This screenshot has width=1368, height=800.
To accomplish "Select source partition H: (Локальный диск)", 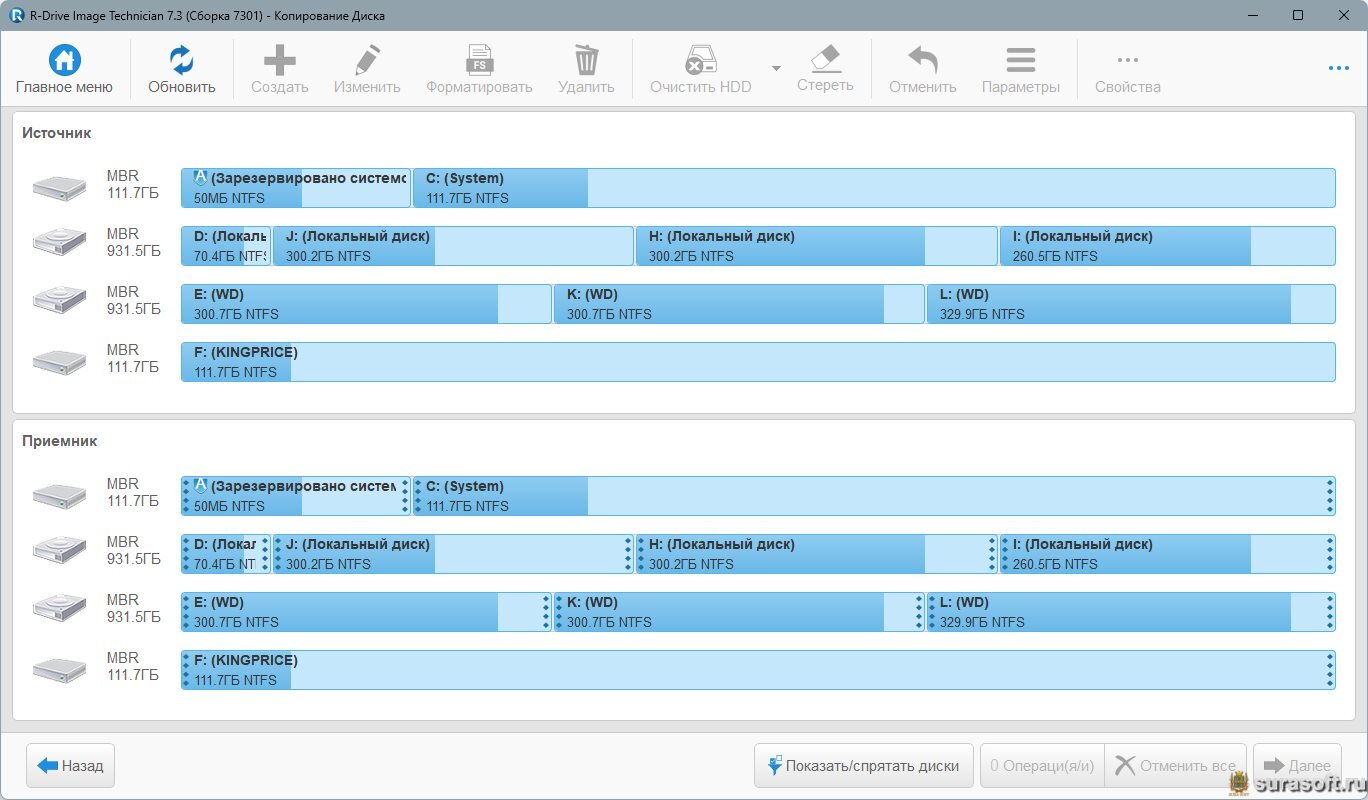I will pos(816,246).
